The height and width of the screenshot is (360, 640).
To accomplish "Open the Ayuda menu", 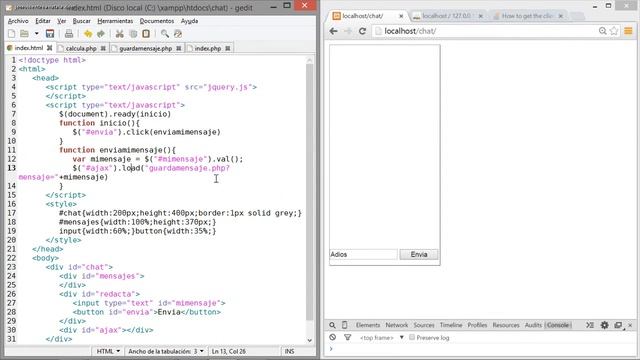I will pyautogui.click(x=189, y=21).
